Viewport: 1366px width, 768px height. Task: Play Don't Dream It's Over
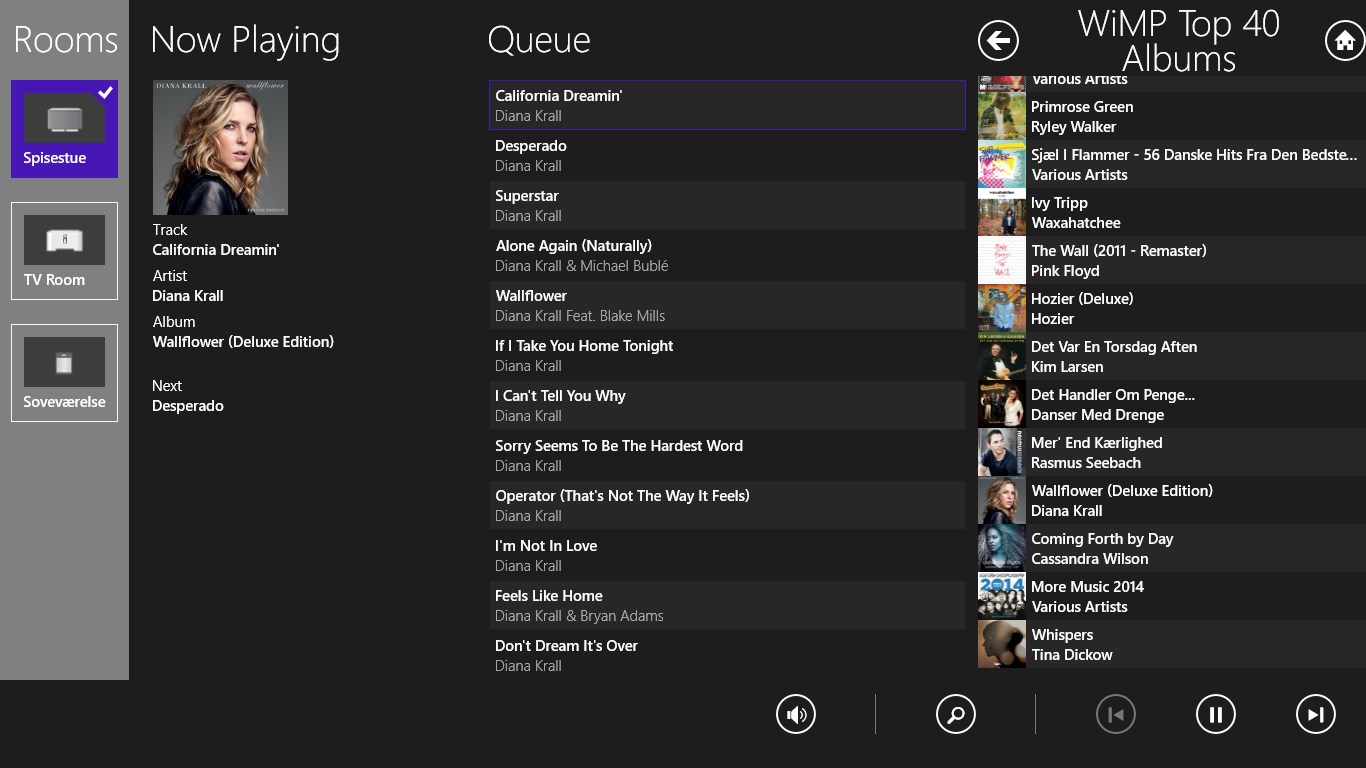(727, 655)
